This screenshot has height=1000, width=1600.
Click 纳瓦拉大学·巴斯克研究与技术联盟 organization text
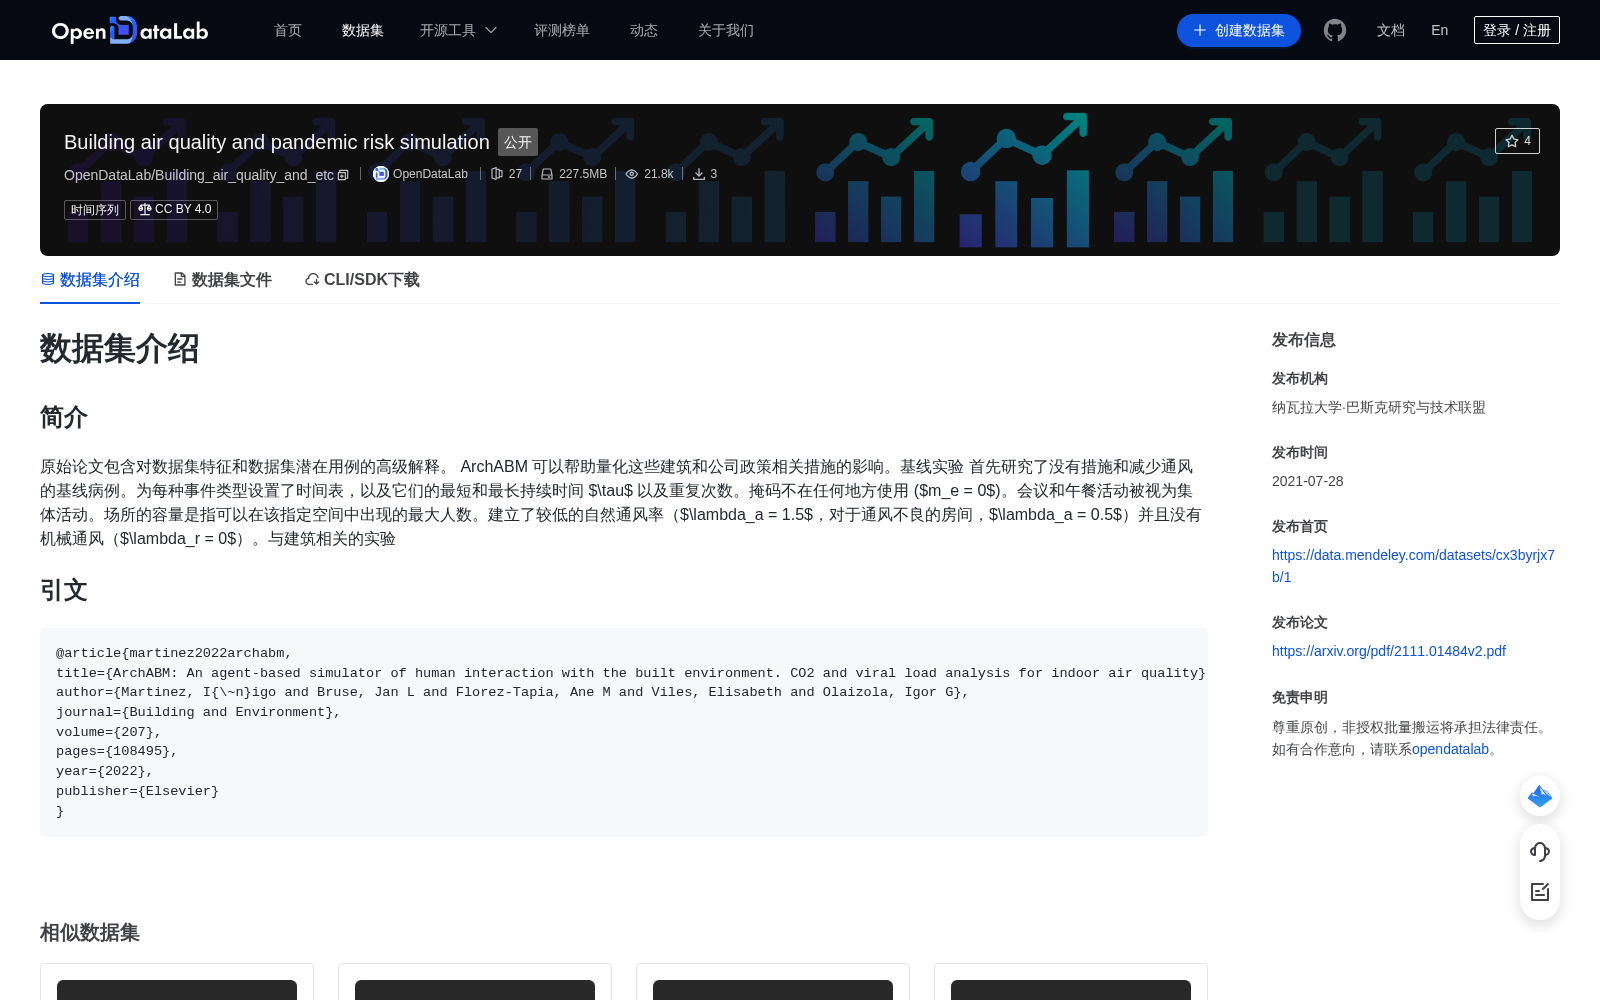[1379, 407]
